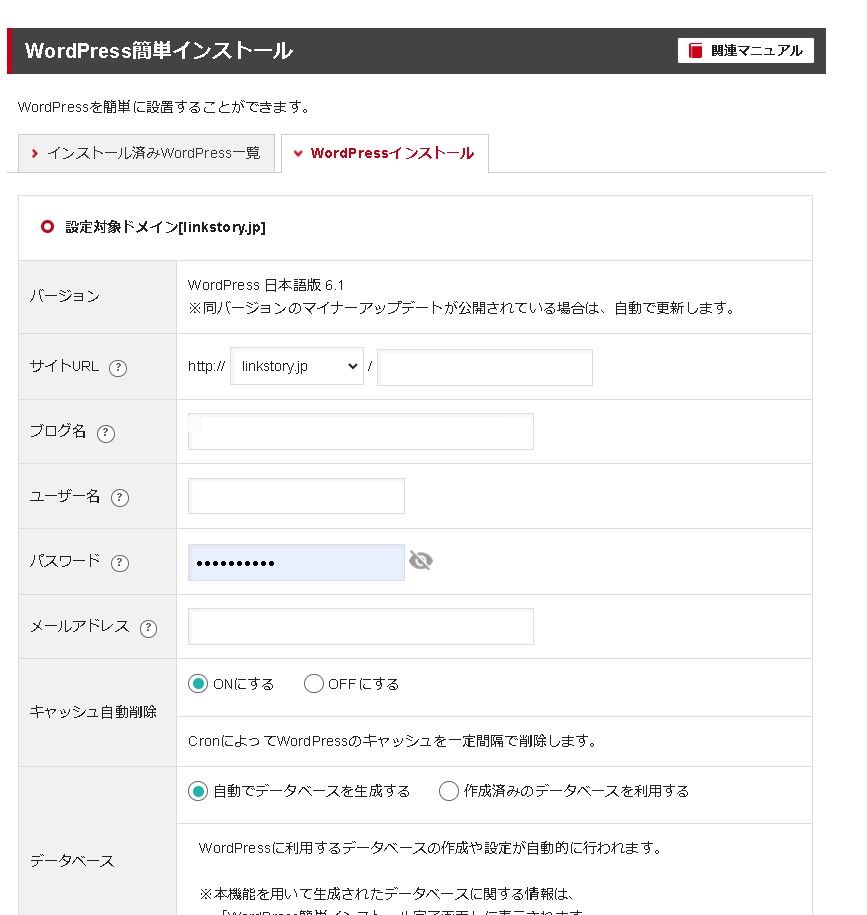Click the red circle icon by 設定対象ドメイン
This screenshot has height=915, width=867.
coord(47,227)
